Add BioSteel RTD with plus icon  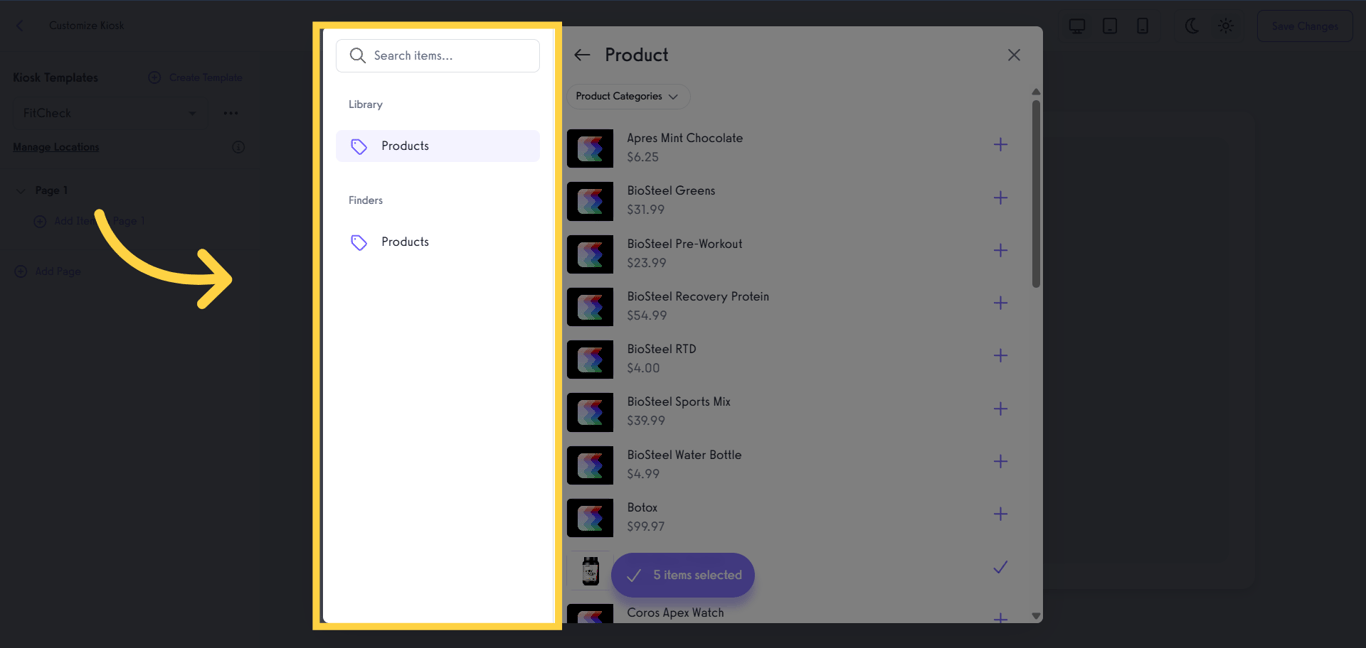pos(1000,356)
